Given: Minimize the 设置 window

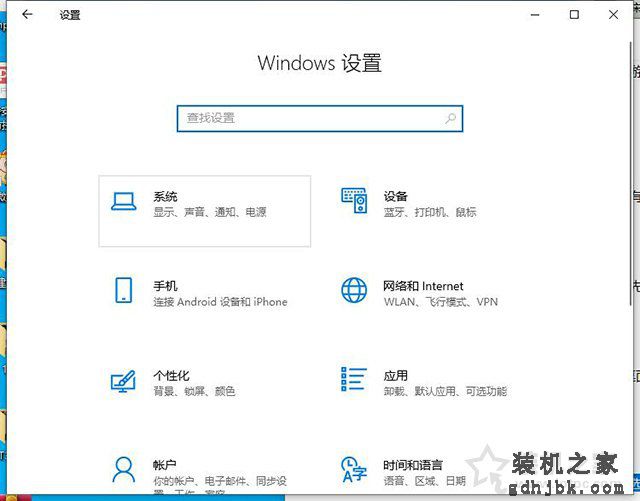Looking at the screenshot, I should click(x=535, y=15).
